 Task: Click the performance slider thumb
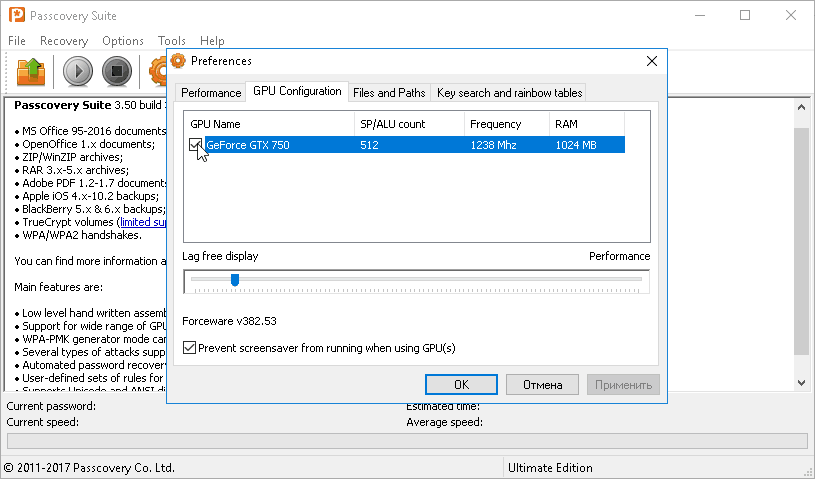coord(235,280)
